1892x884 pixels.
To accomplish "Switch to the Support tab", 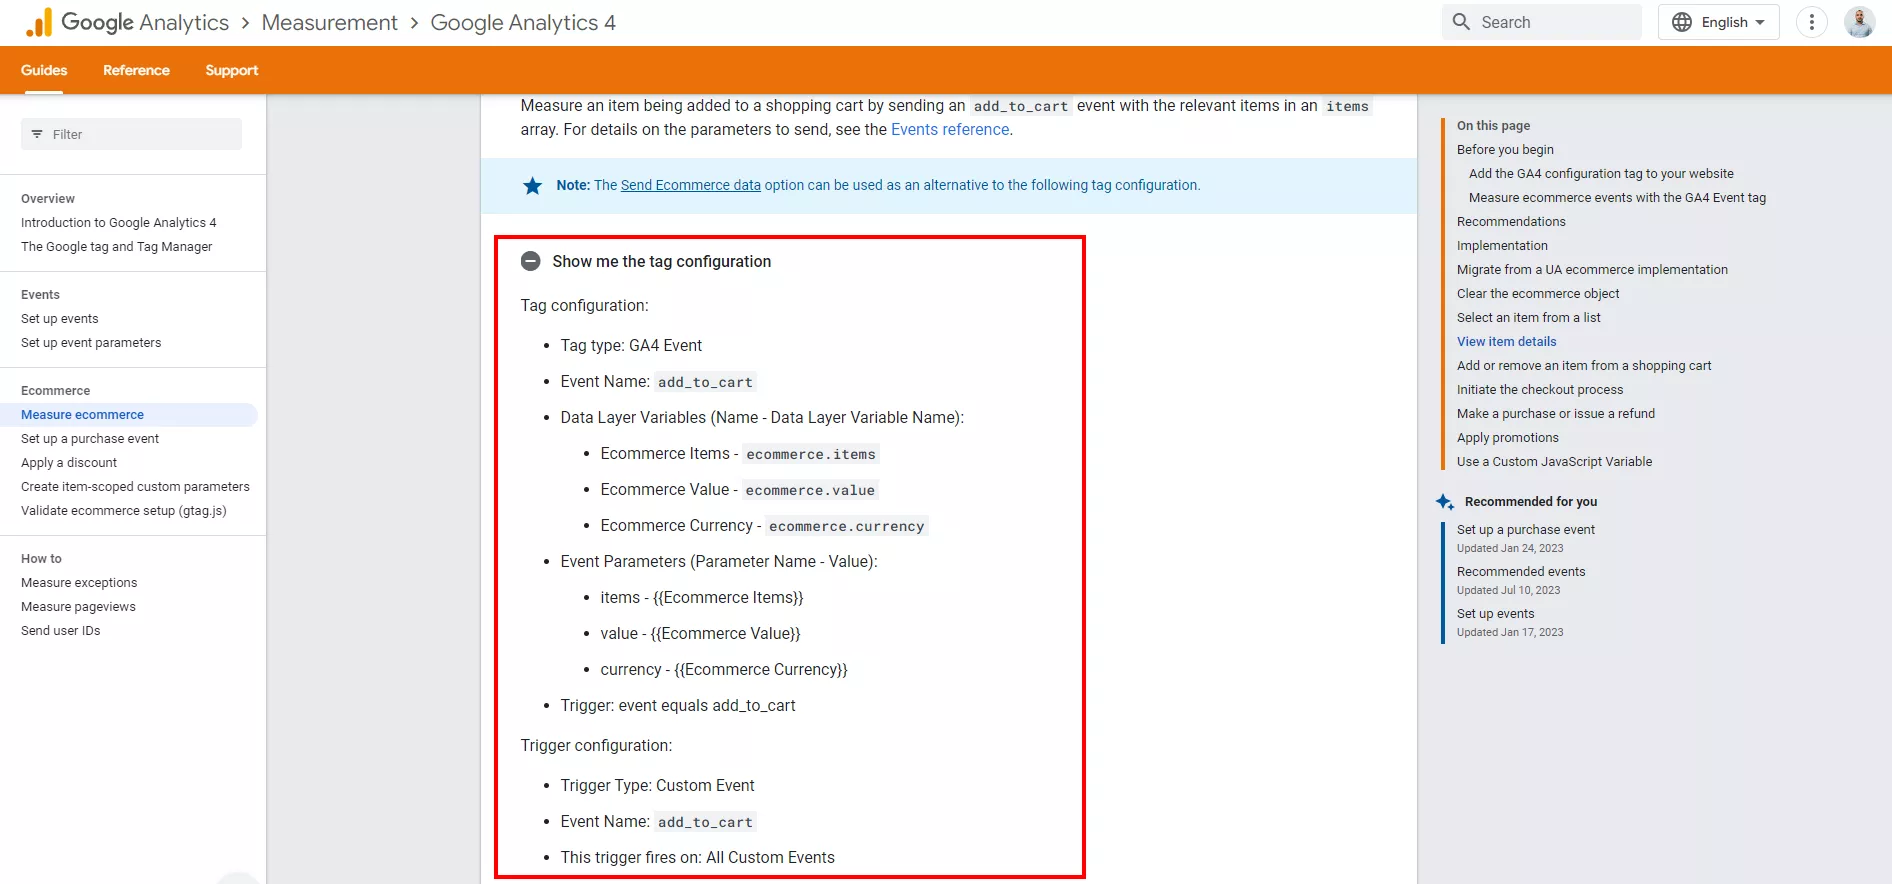I will [232, 70].
